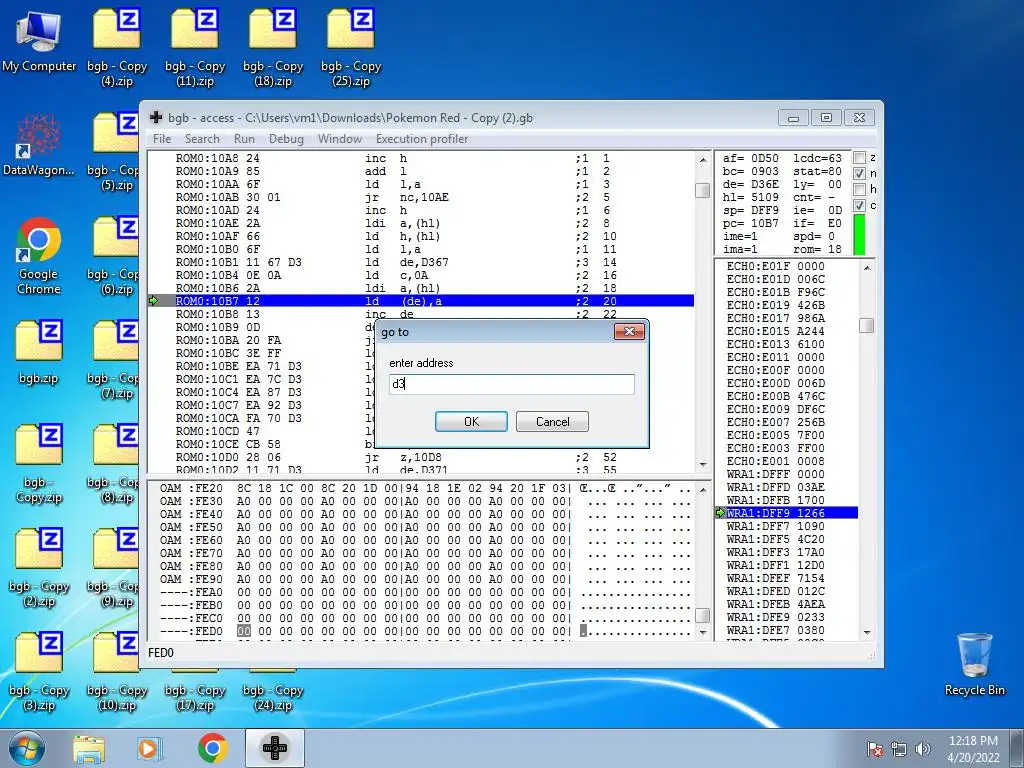Click the bgb window title icon

pos(156,118)
